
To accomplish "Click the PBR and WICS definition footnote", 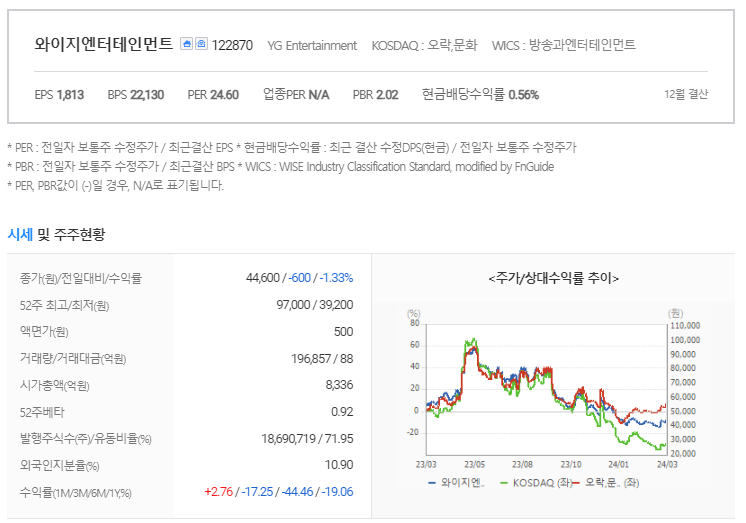I will click(x=281, y=167).
